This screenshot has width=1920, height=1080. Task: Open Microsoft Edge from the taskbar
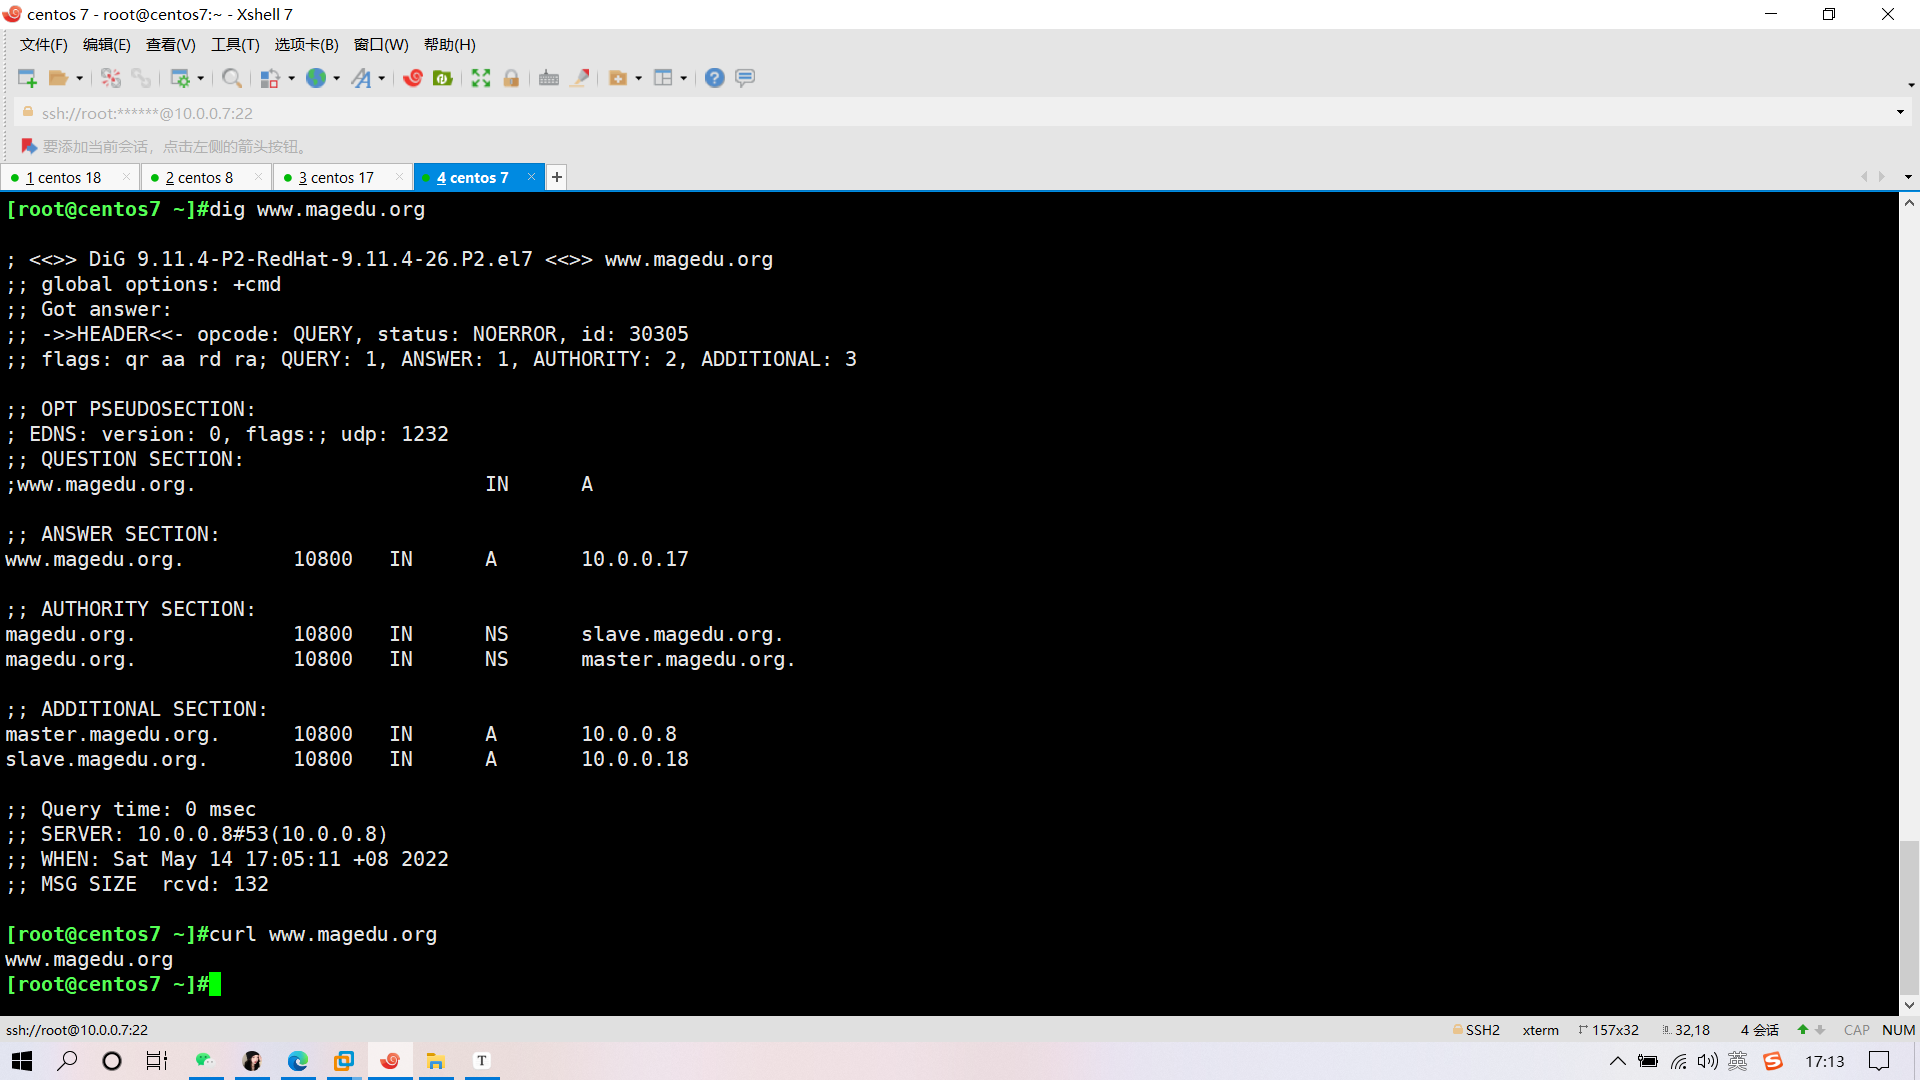coord(298,1061)
